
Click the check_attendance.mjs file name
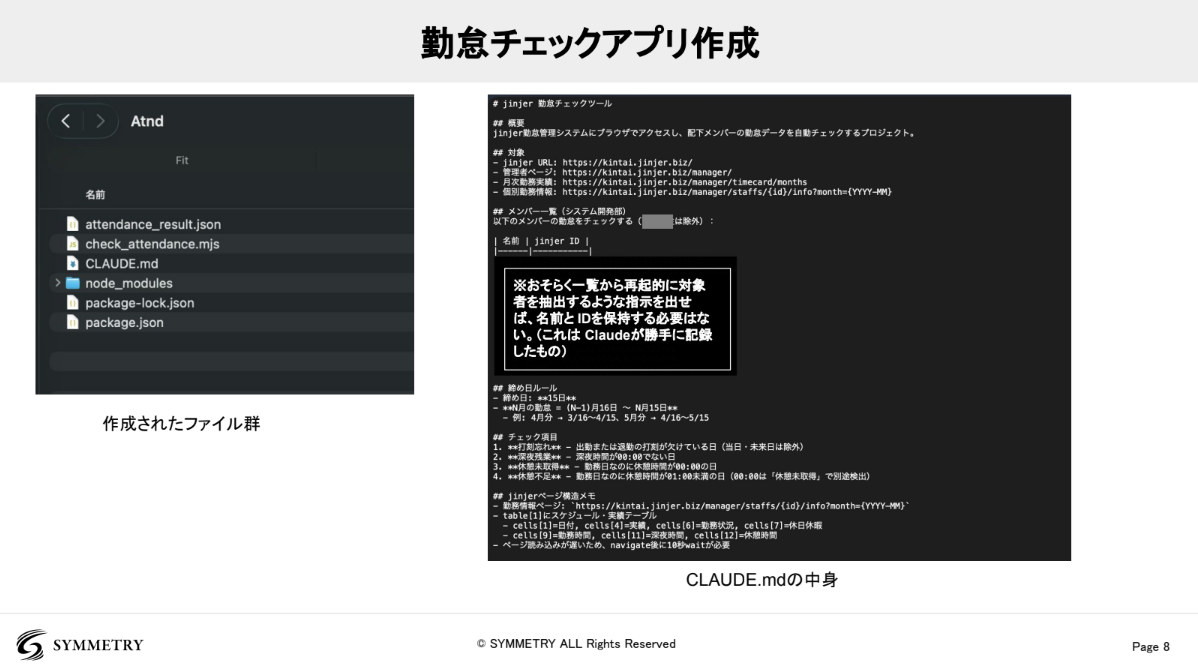point(152,244)
